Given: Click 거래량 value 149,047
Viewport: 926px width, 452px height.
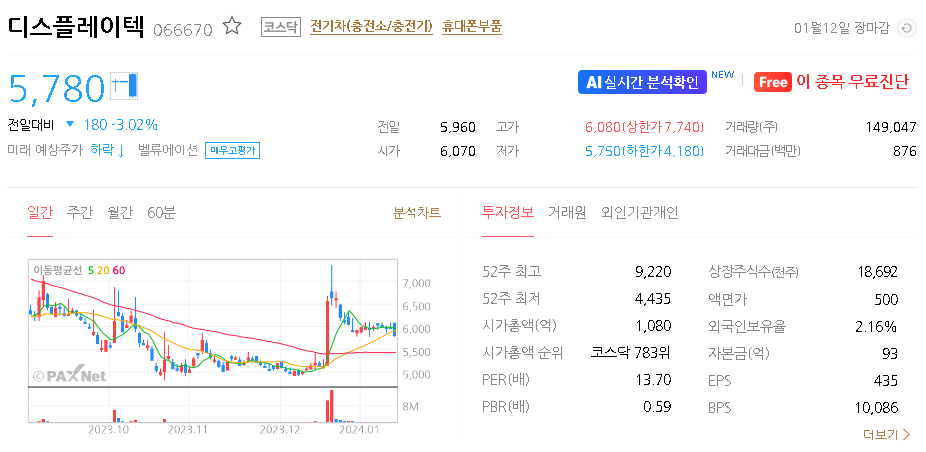Looking at the screenshot, I should (x=891, y=127).
